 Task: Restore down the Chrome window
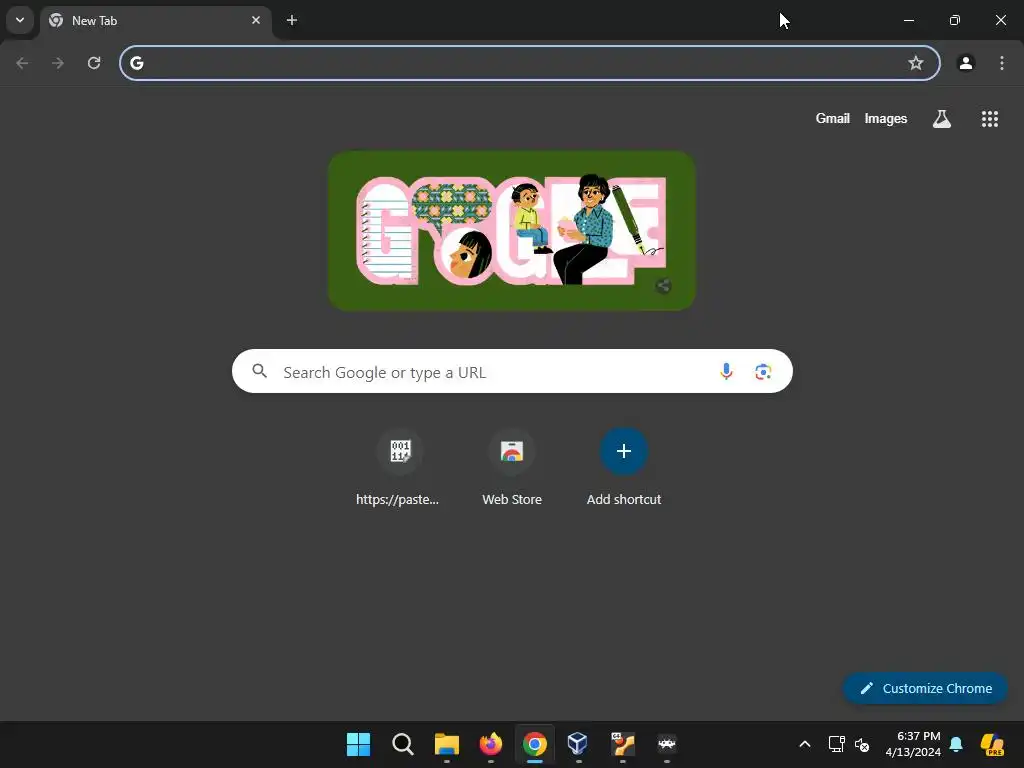(955, 20)
